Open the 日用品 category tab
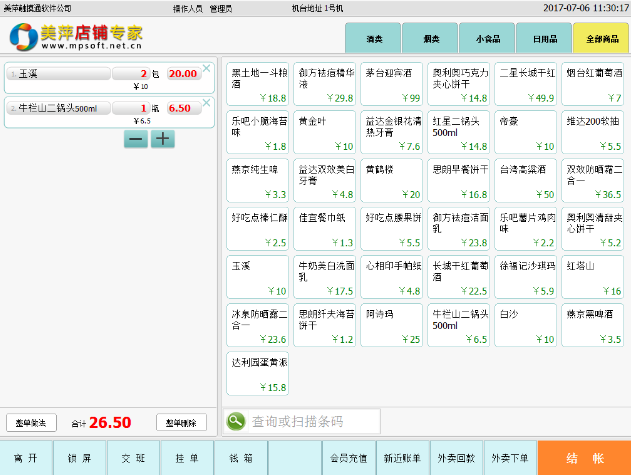The height and width of the screenshot is (475, 631). (544, 38)
